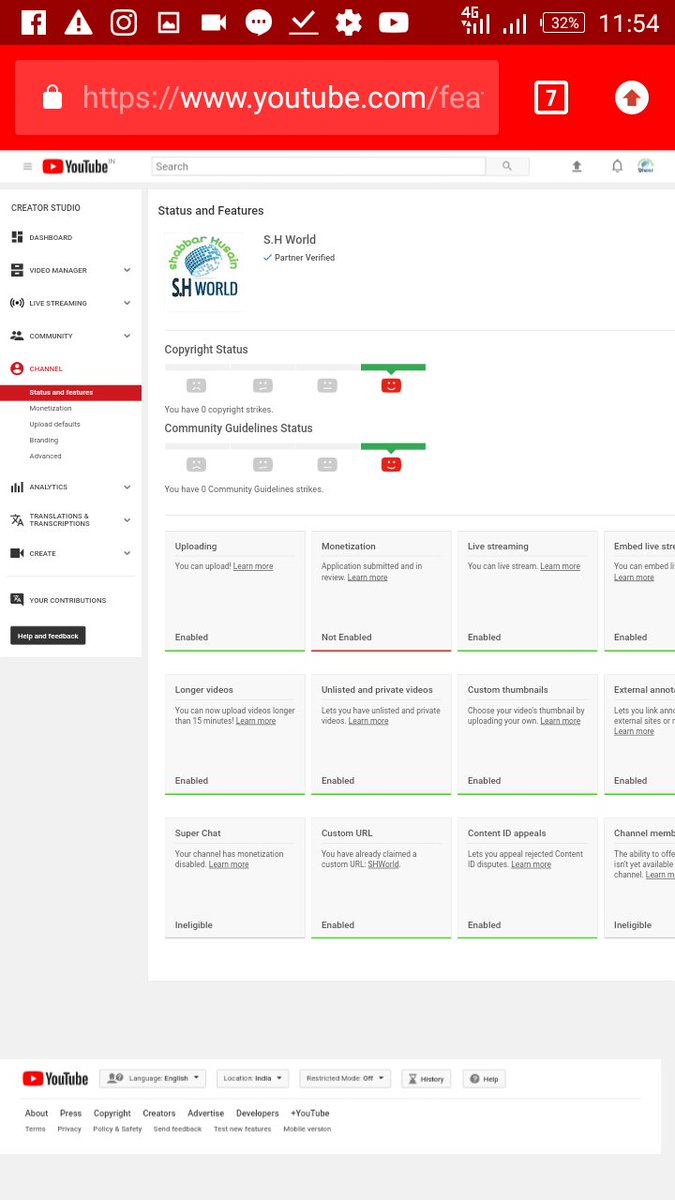675x1200 pixels.
Task: Open Policy & Safety footer link
Action: point(118,1129)
